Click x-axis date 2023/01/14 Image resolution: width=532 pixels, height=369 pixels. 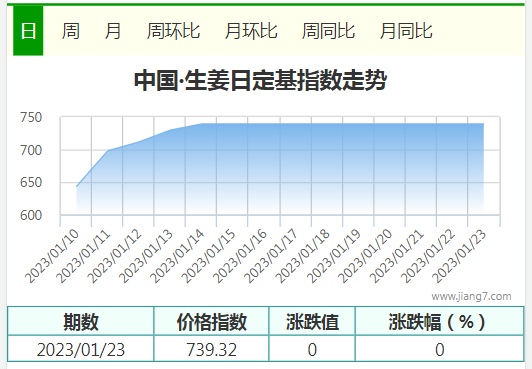[x=177, y=256]
